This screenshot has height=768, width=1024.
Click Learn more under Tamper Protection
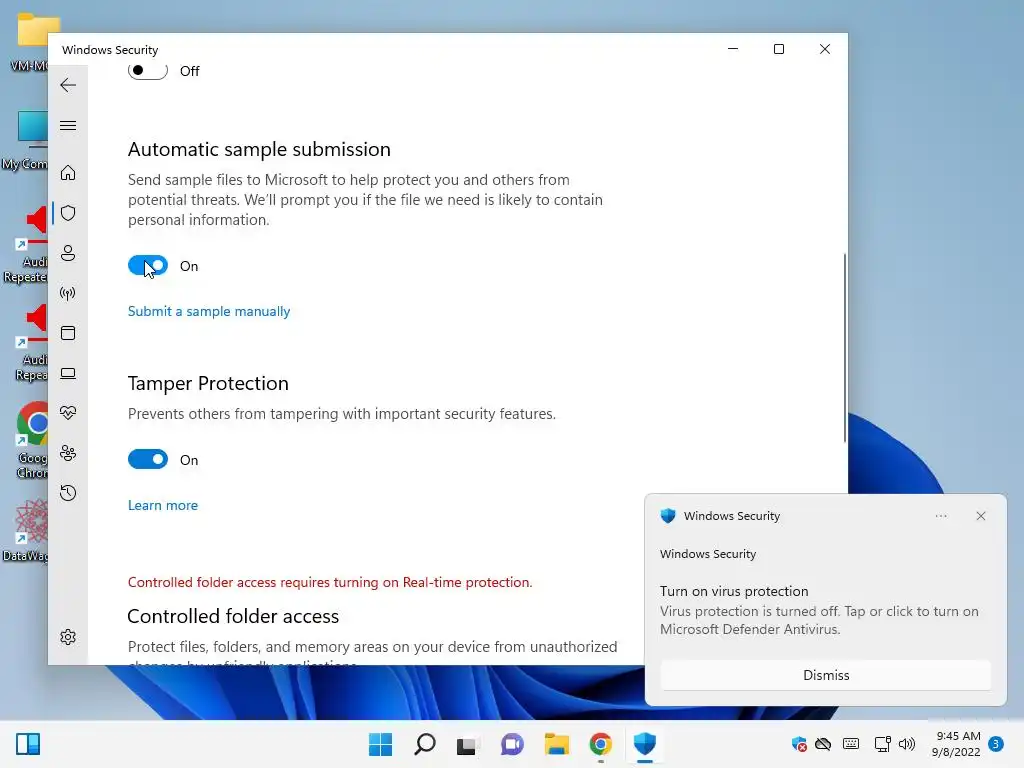[x=163, y=505]
